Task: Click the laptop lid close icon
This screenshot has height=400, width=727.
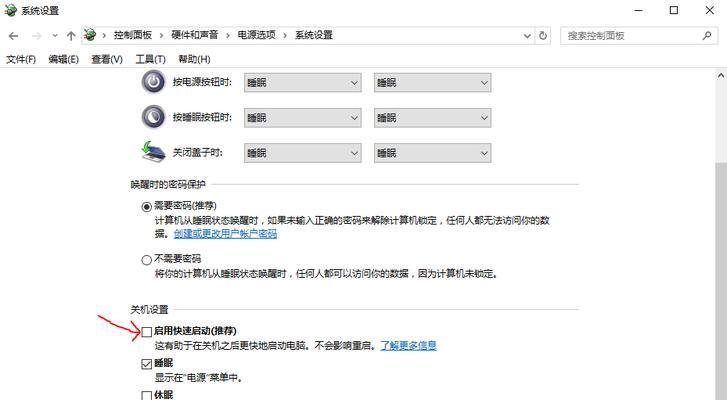Action: click(153, 152)
